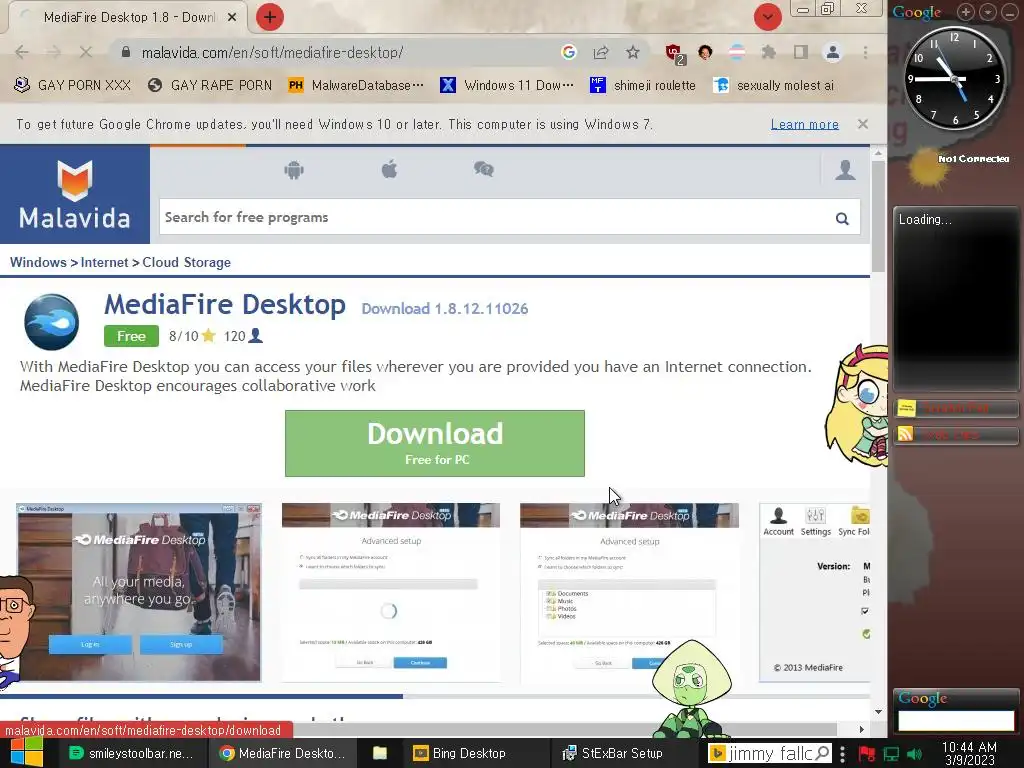Click the browser back arrow

[x=22, y=52]
